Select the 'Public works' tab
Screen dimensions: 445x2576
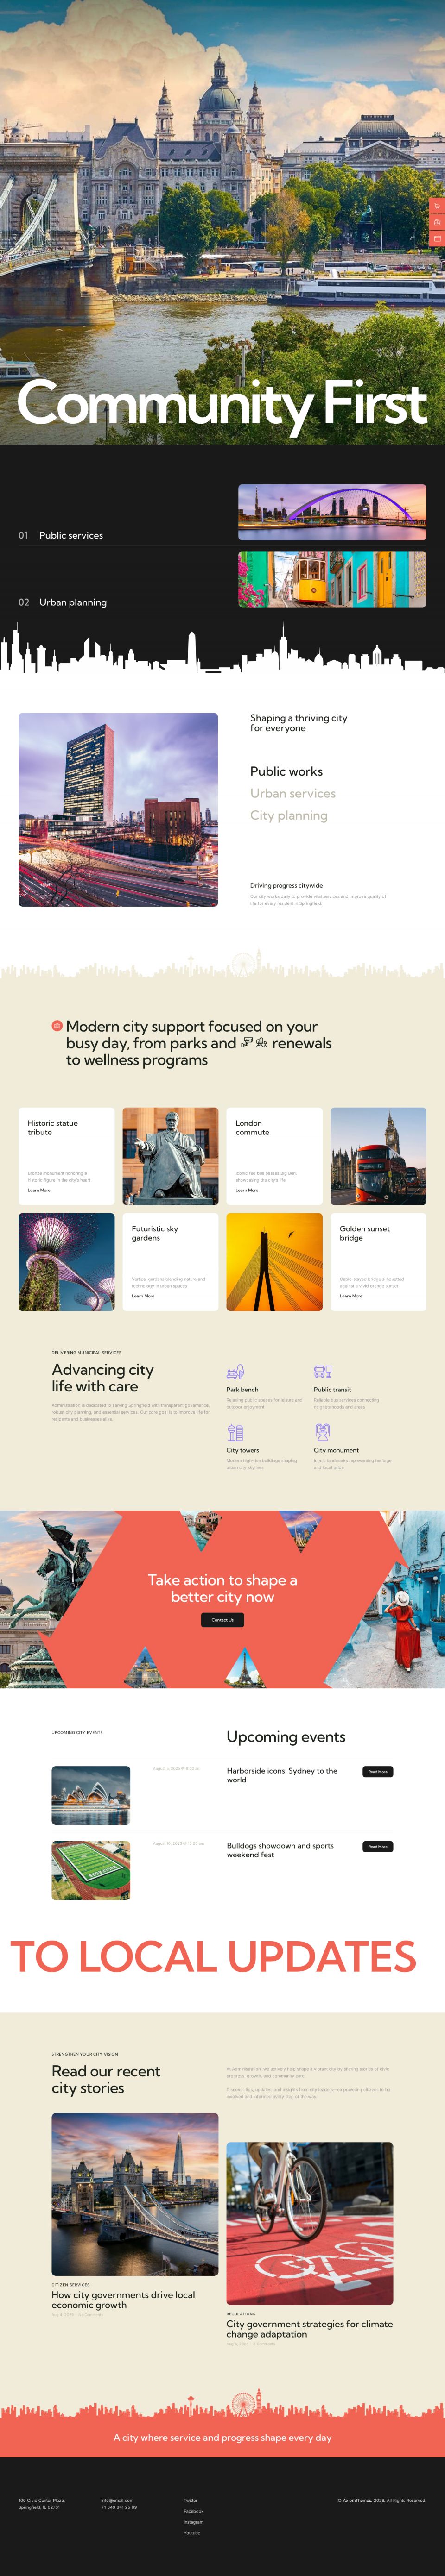[286, 771]
